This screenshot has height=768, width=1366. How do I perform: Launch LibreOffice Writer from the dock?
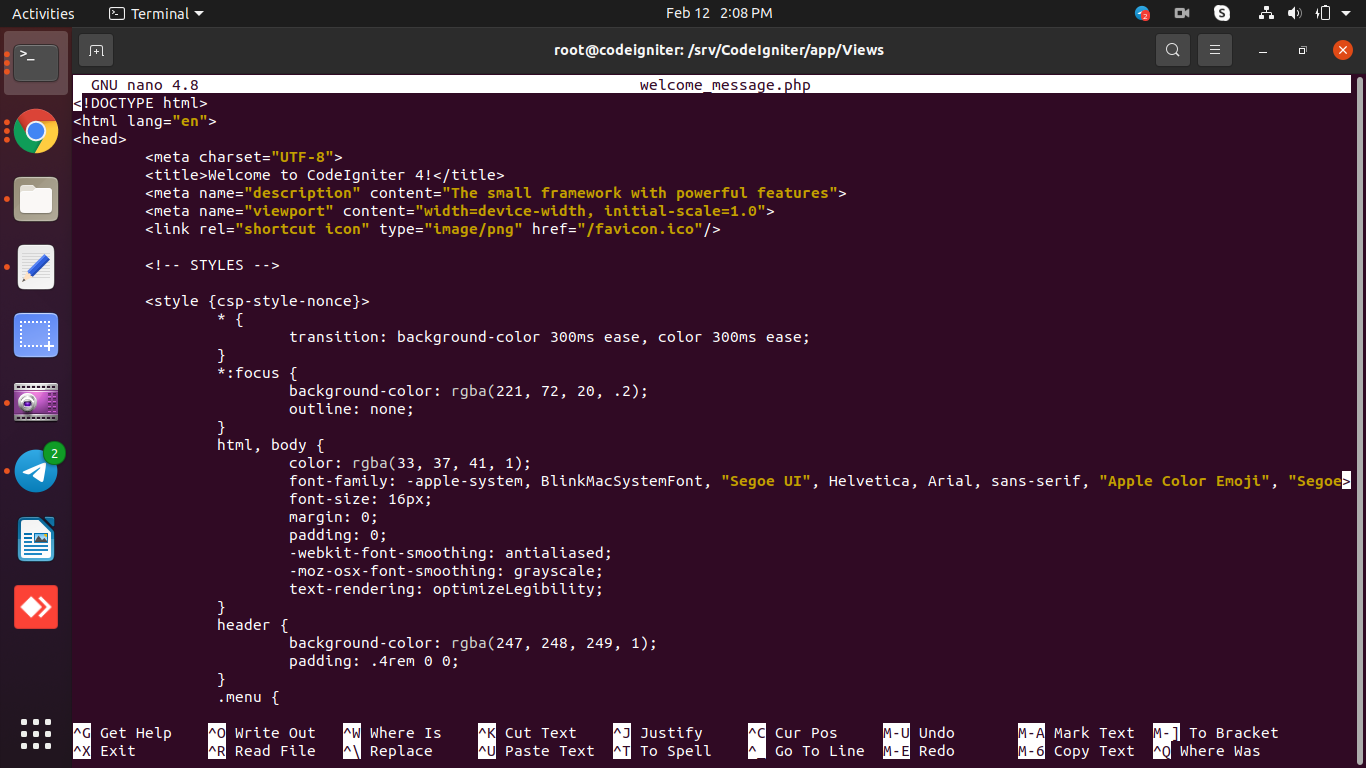pos(36,539)
